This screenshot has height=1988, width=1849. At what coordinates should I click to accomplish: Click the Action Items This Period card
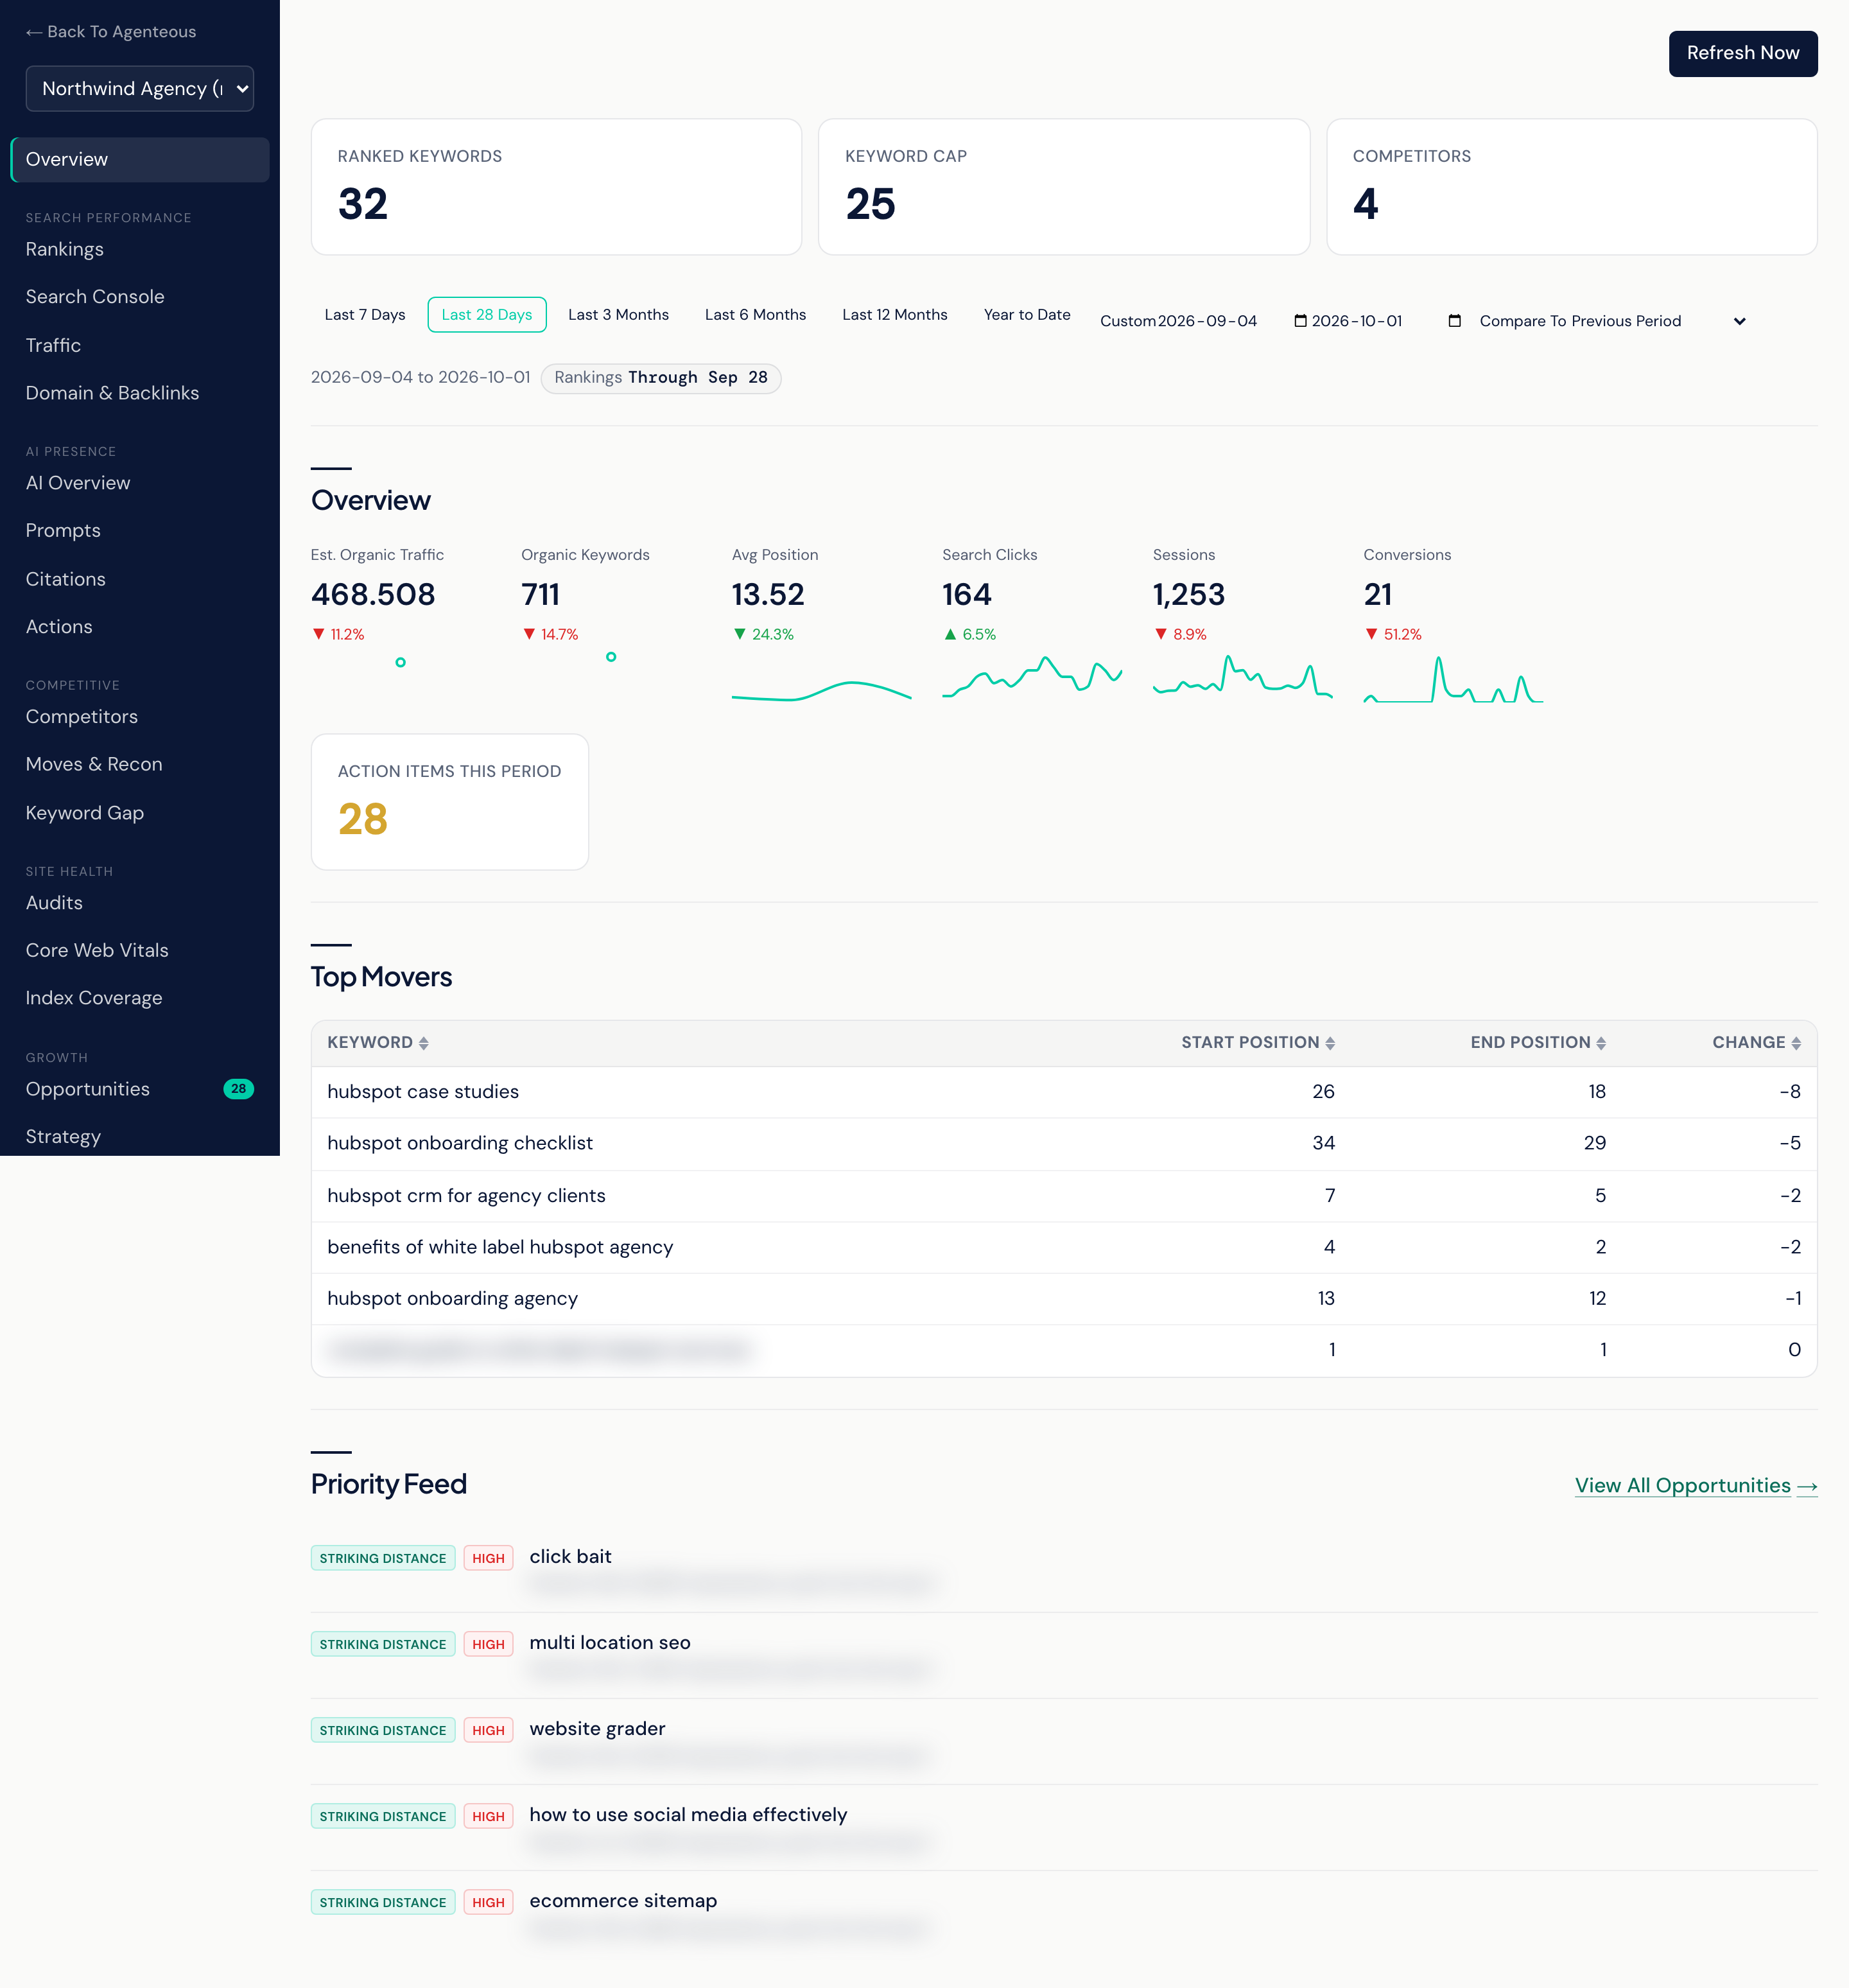(450, 802)
